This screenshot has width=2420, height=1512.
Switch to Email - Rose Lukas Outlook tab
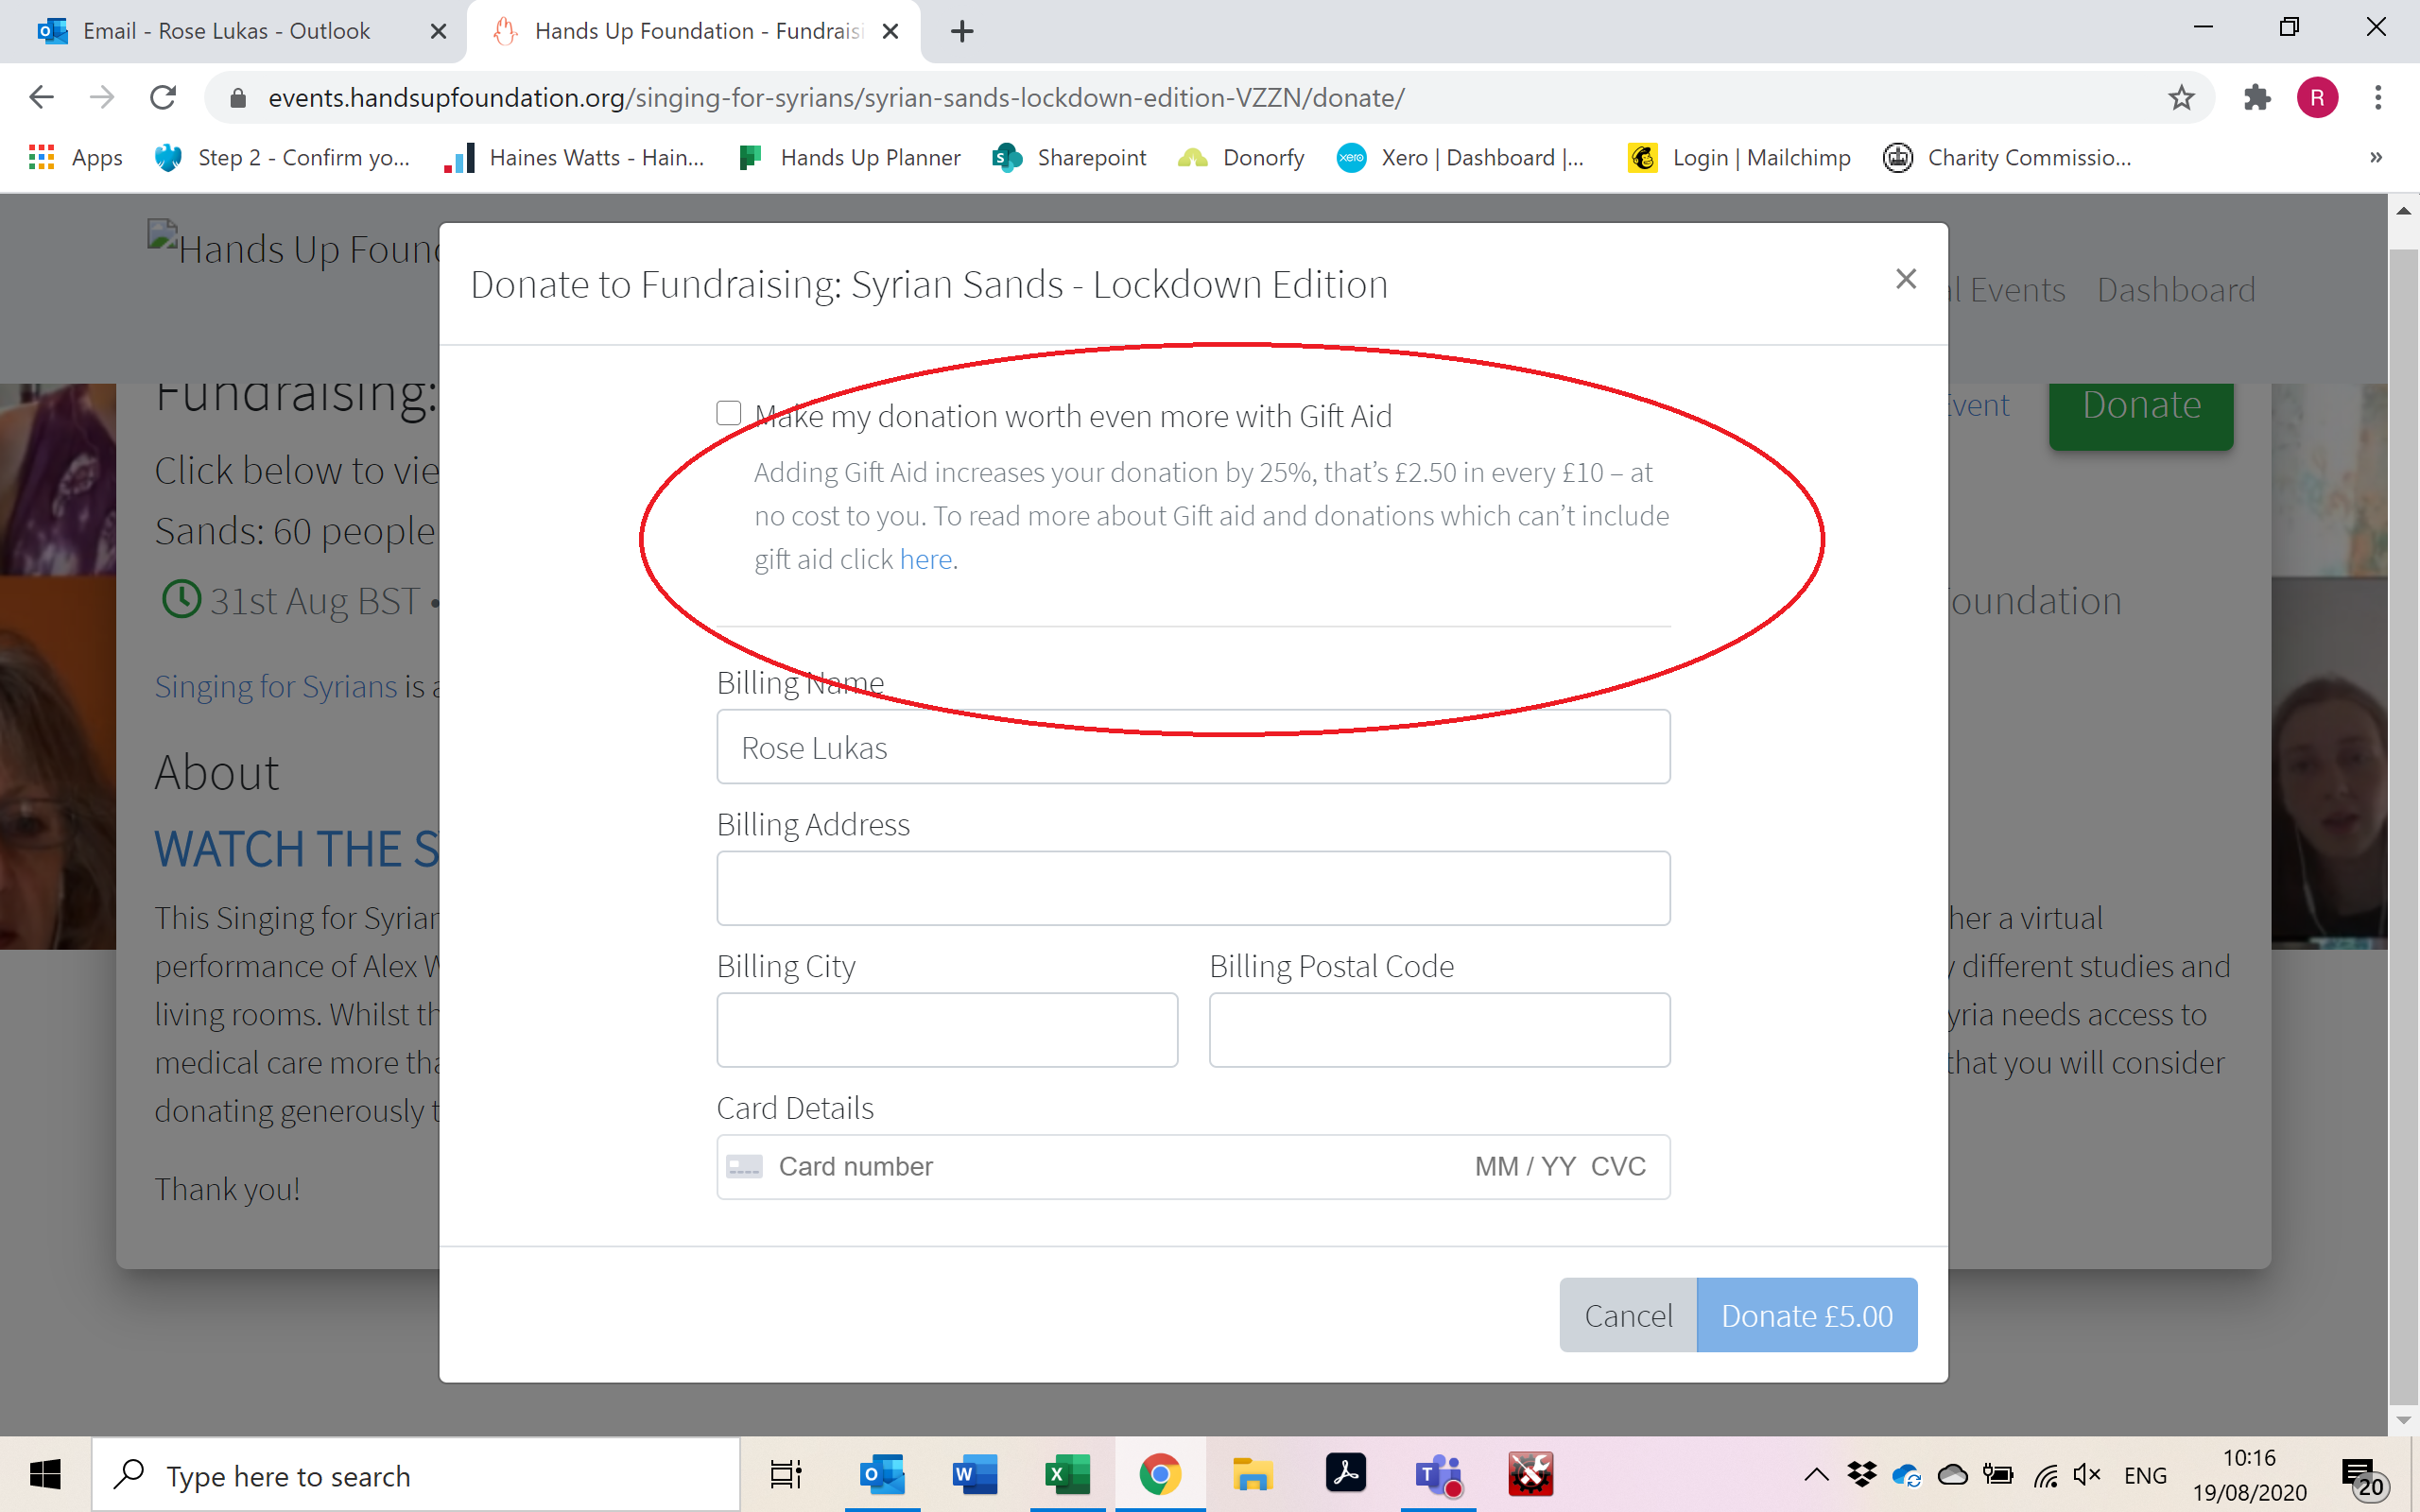coord(226,31)
